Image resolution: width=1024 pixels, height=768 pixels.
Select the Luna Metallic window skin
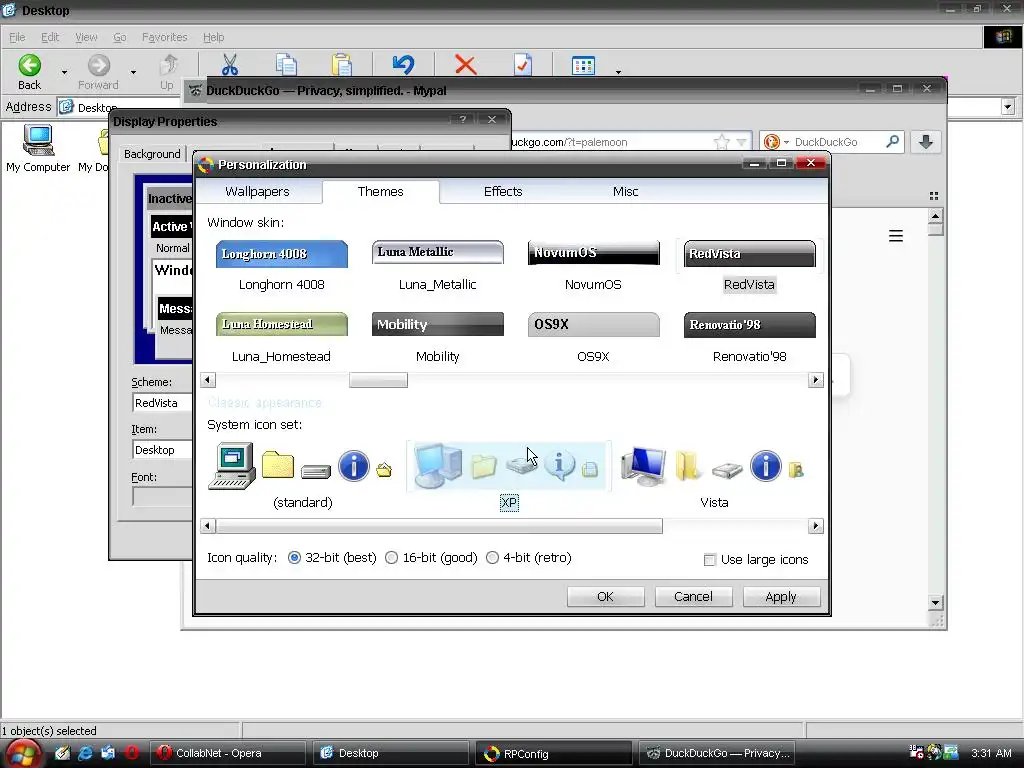coord(438,252)
